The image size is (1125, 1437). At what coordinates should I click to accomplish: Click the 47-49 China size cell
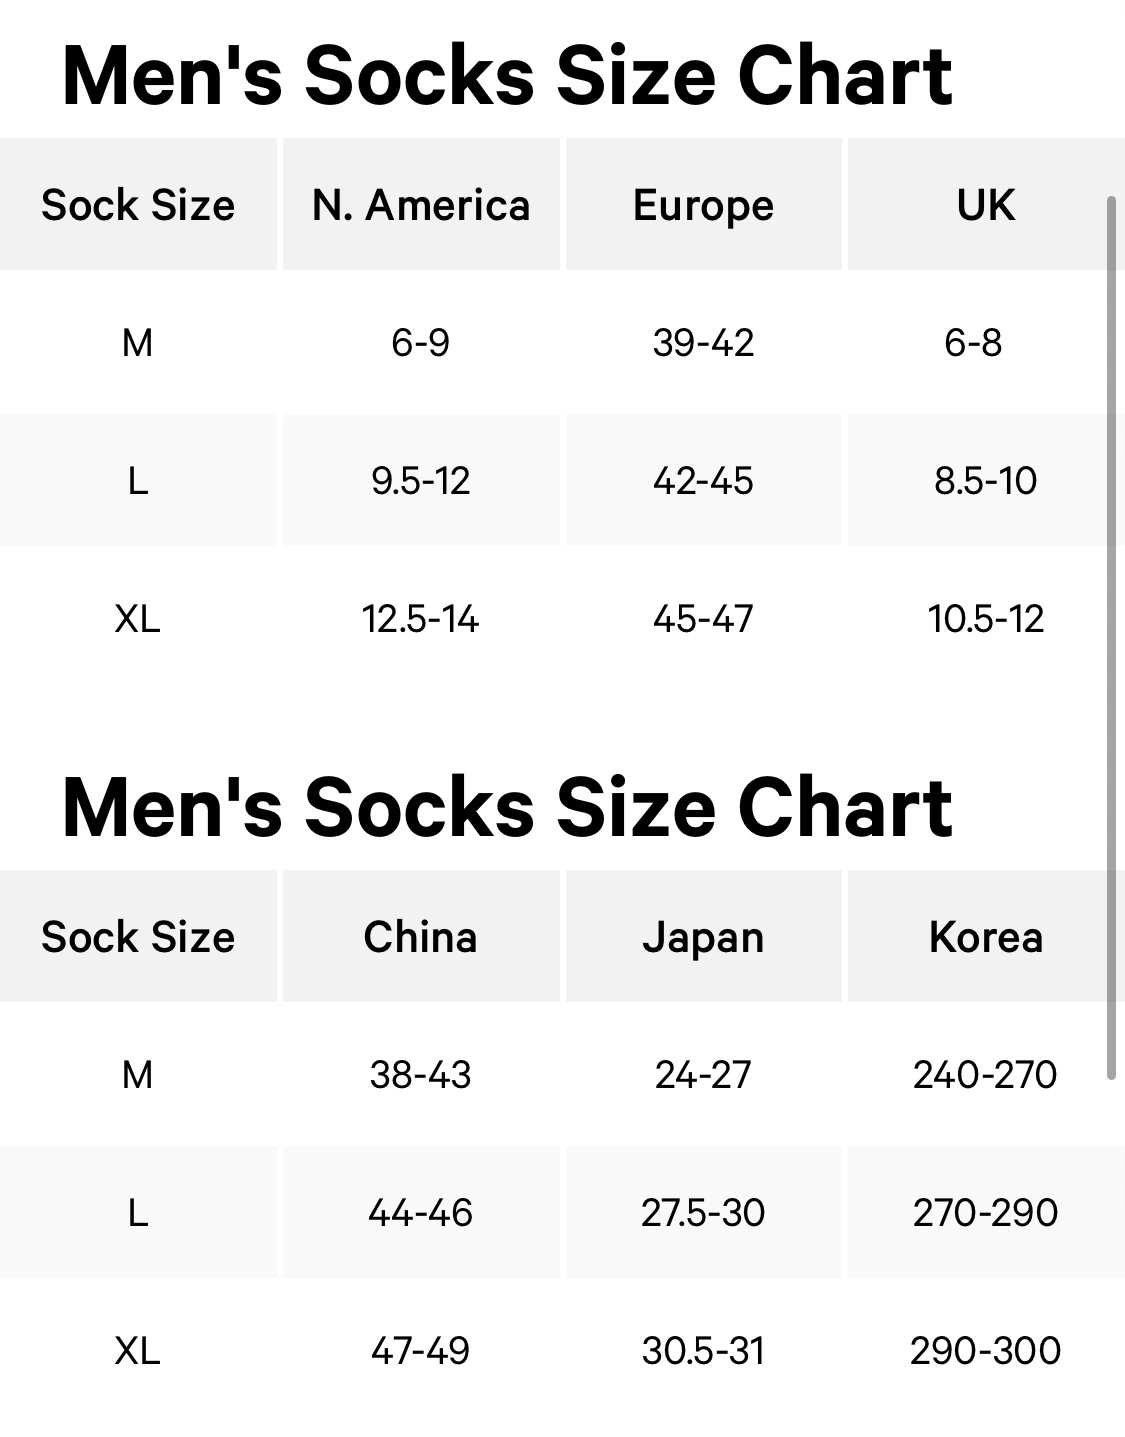[421, 1351]
